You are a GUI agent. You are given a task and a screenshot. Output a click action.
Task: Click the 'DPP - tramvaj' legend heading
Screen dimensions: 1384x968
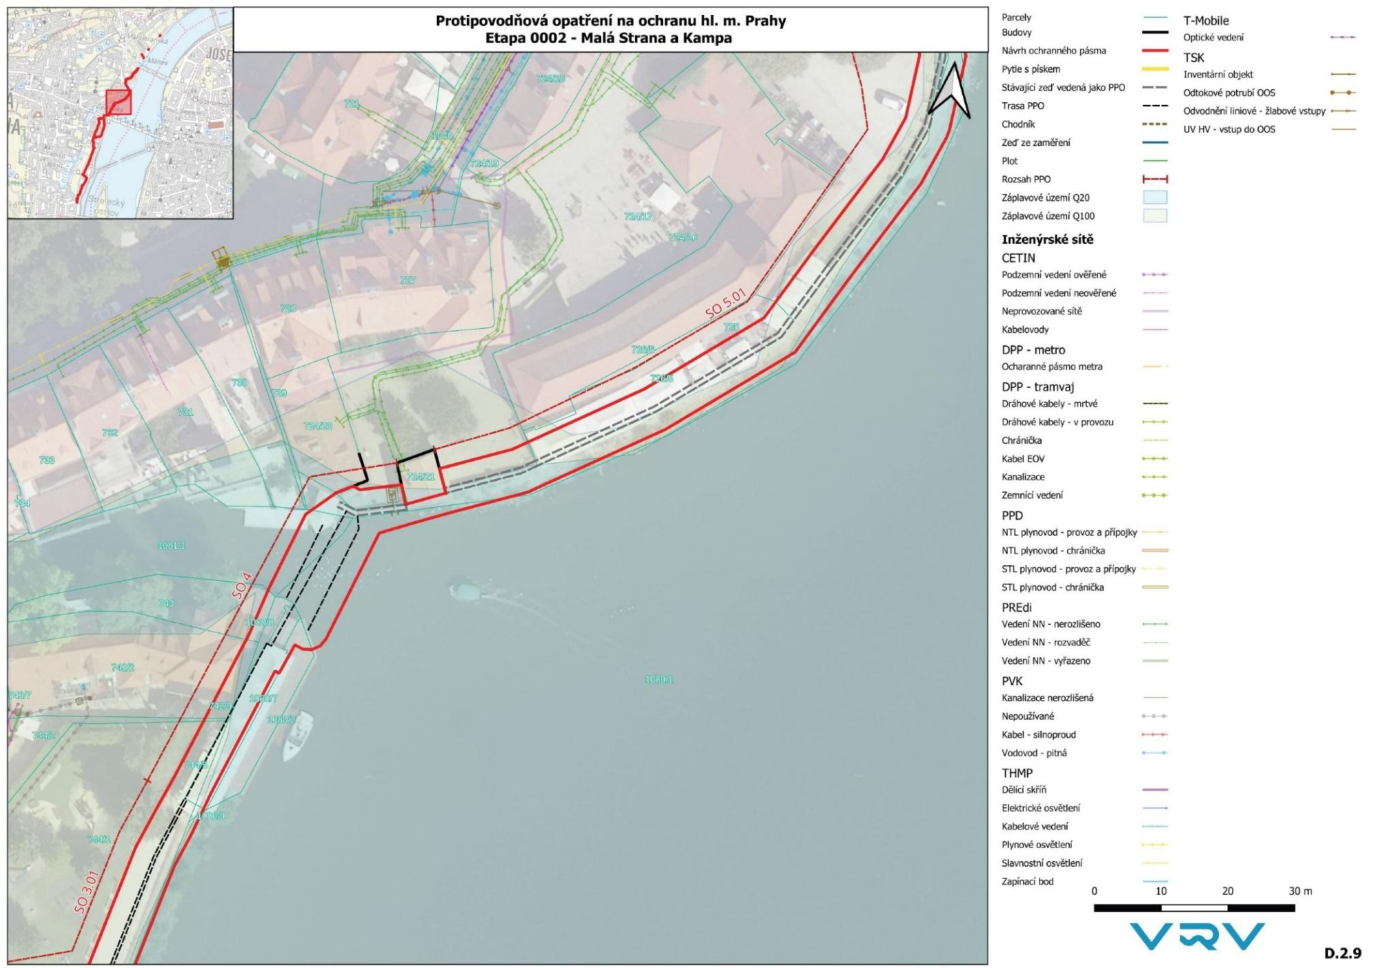1037,387
